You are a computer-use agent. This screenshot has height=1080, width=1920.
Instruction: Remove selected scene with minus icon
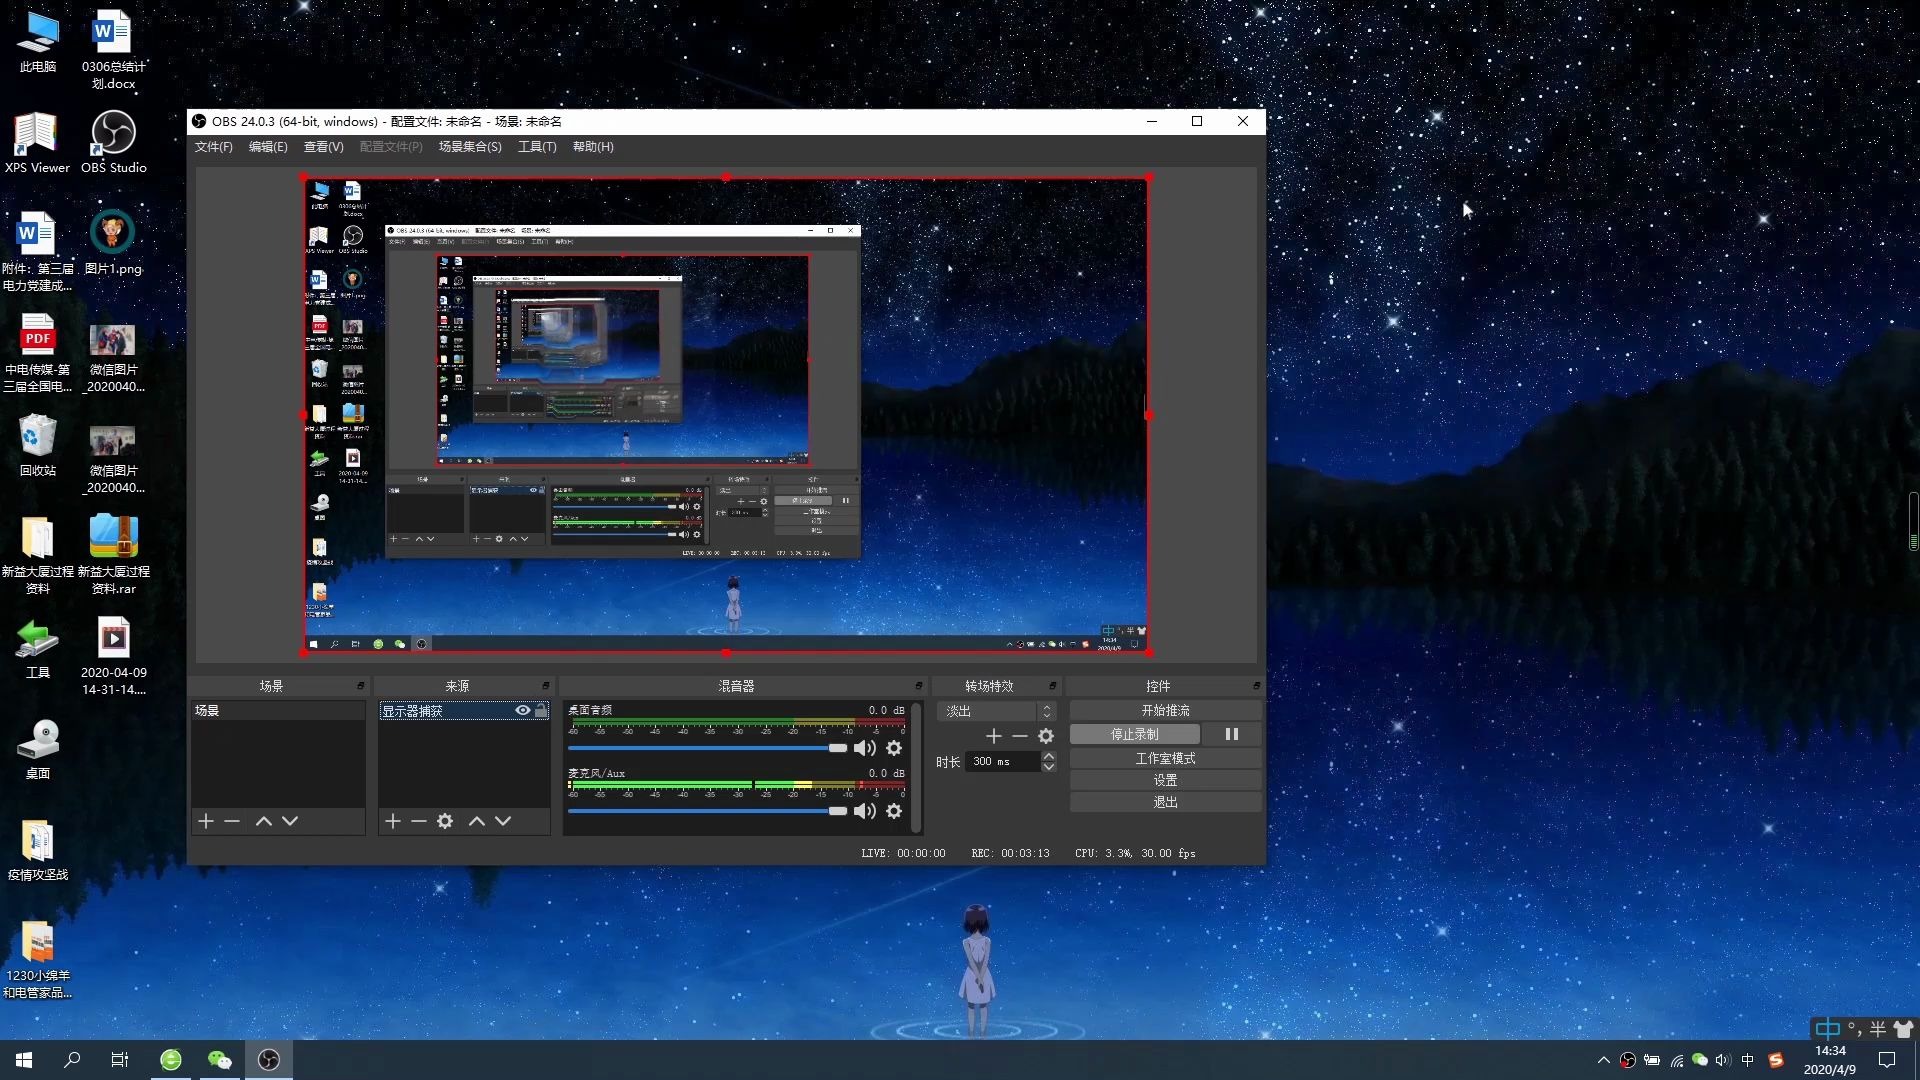[232, 821]
